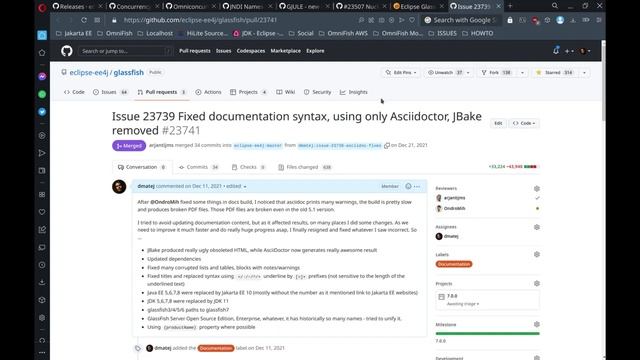
Task: Switch to the Security tab
Action: pyautogui.click(x=317, y=92)
